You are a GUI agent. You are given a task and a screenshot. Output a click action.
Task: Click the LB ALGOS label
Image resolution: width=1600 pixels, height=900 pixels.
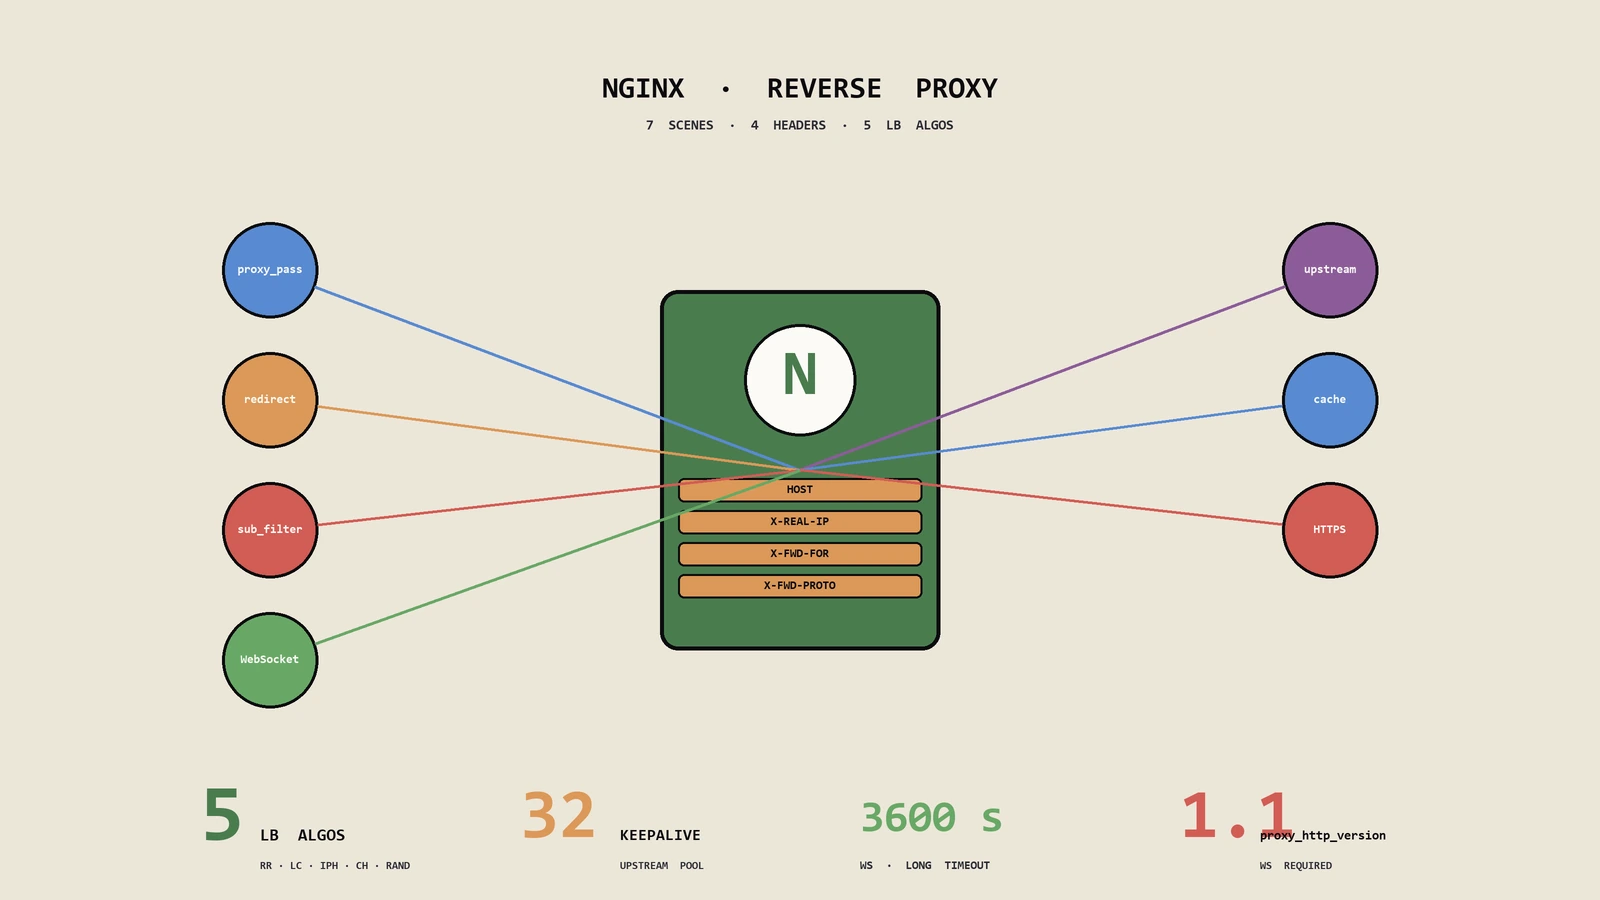coord(302,835)
